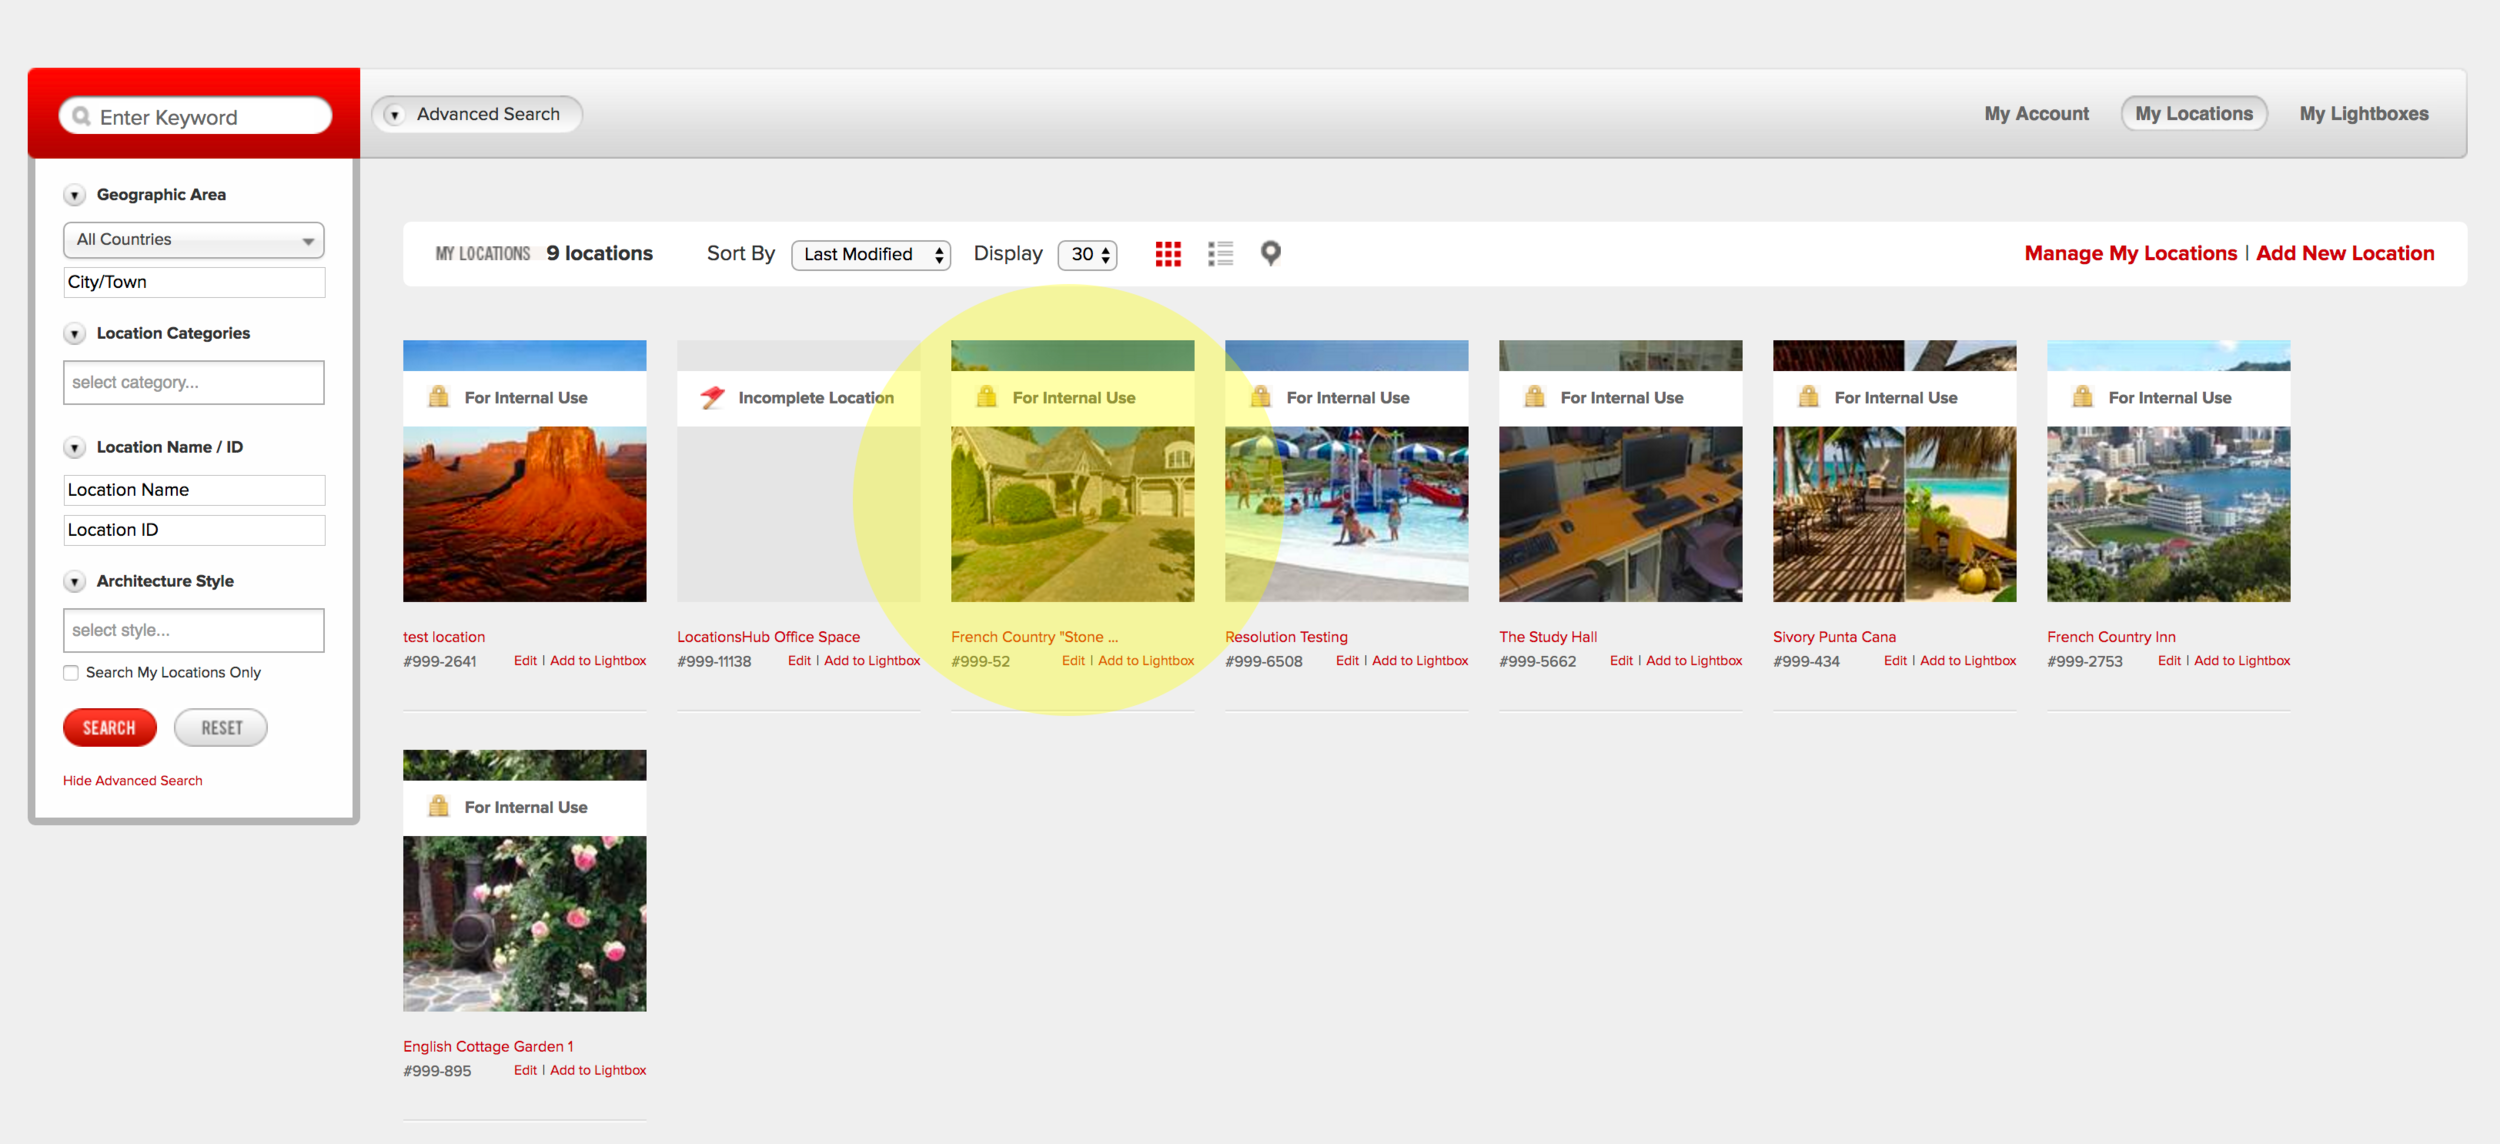Click lock icon on English Cottage Garden card
This screenshot has height=1144, width=2500.
click(438, 806)
